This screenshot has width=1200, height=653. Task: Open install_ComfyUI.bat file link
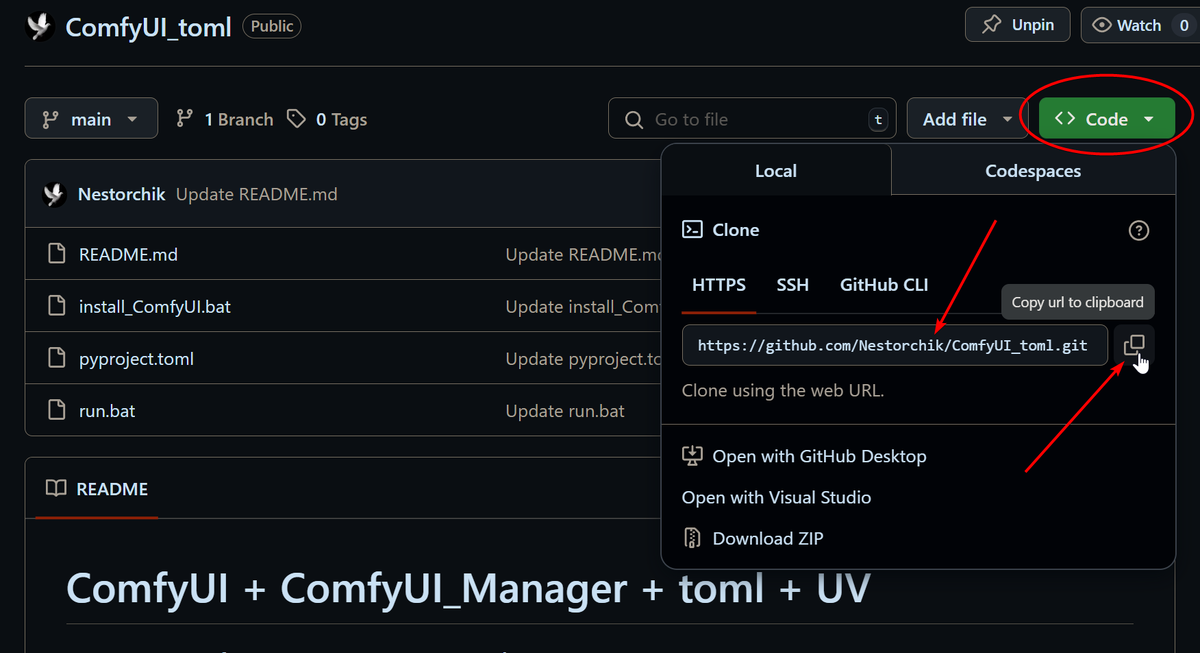[155, 307]
